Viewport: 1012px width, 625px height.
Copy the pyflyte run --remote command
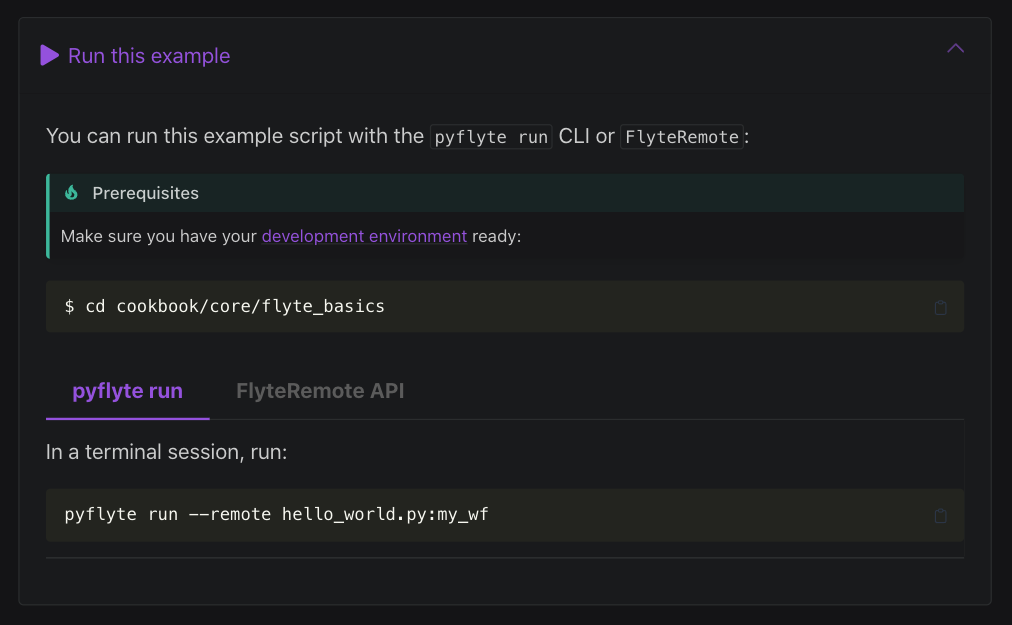[940, 515]
